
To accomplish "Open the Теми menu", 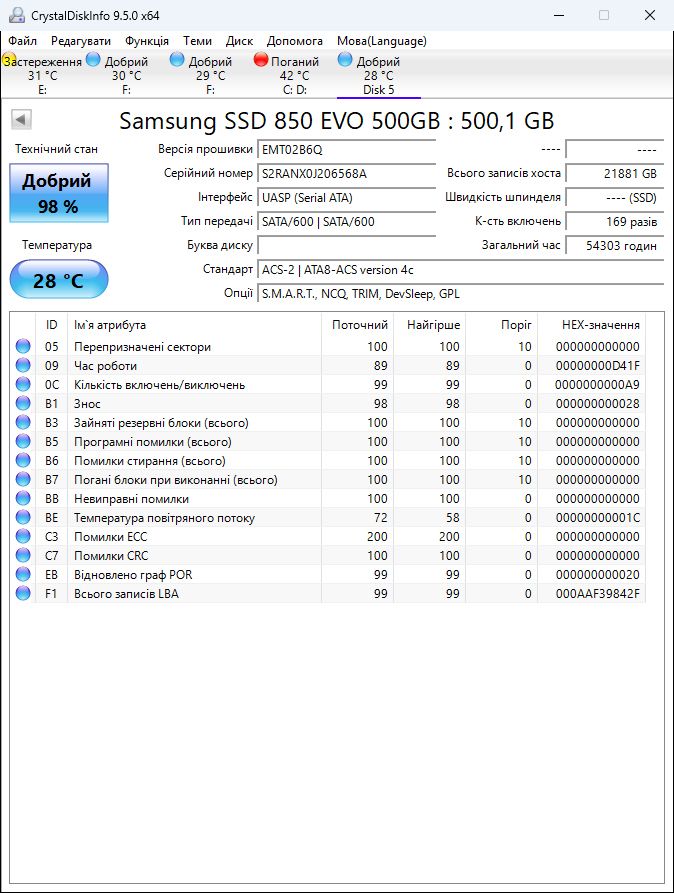I will tap(197, 41).
